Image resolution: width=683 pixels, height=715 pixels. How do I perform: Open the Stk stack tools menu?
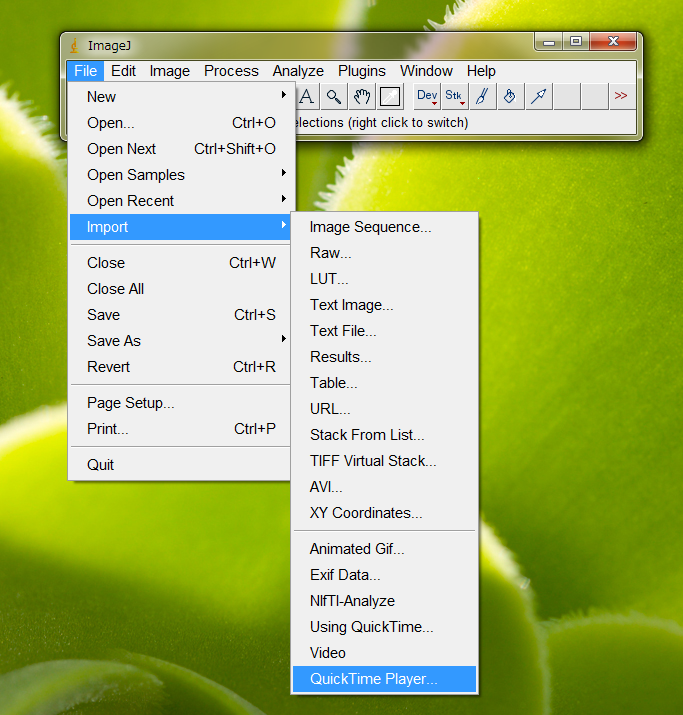(x=455, y=96)
